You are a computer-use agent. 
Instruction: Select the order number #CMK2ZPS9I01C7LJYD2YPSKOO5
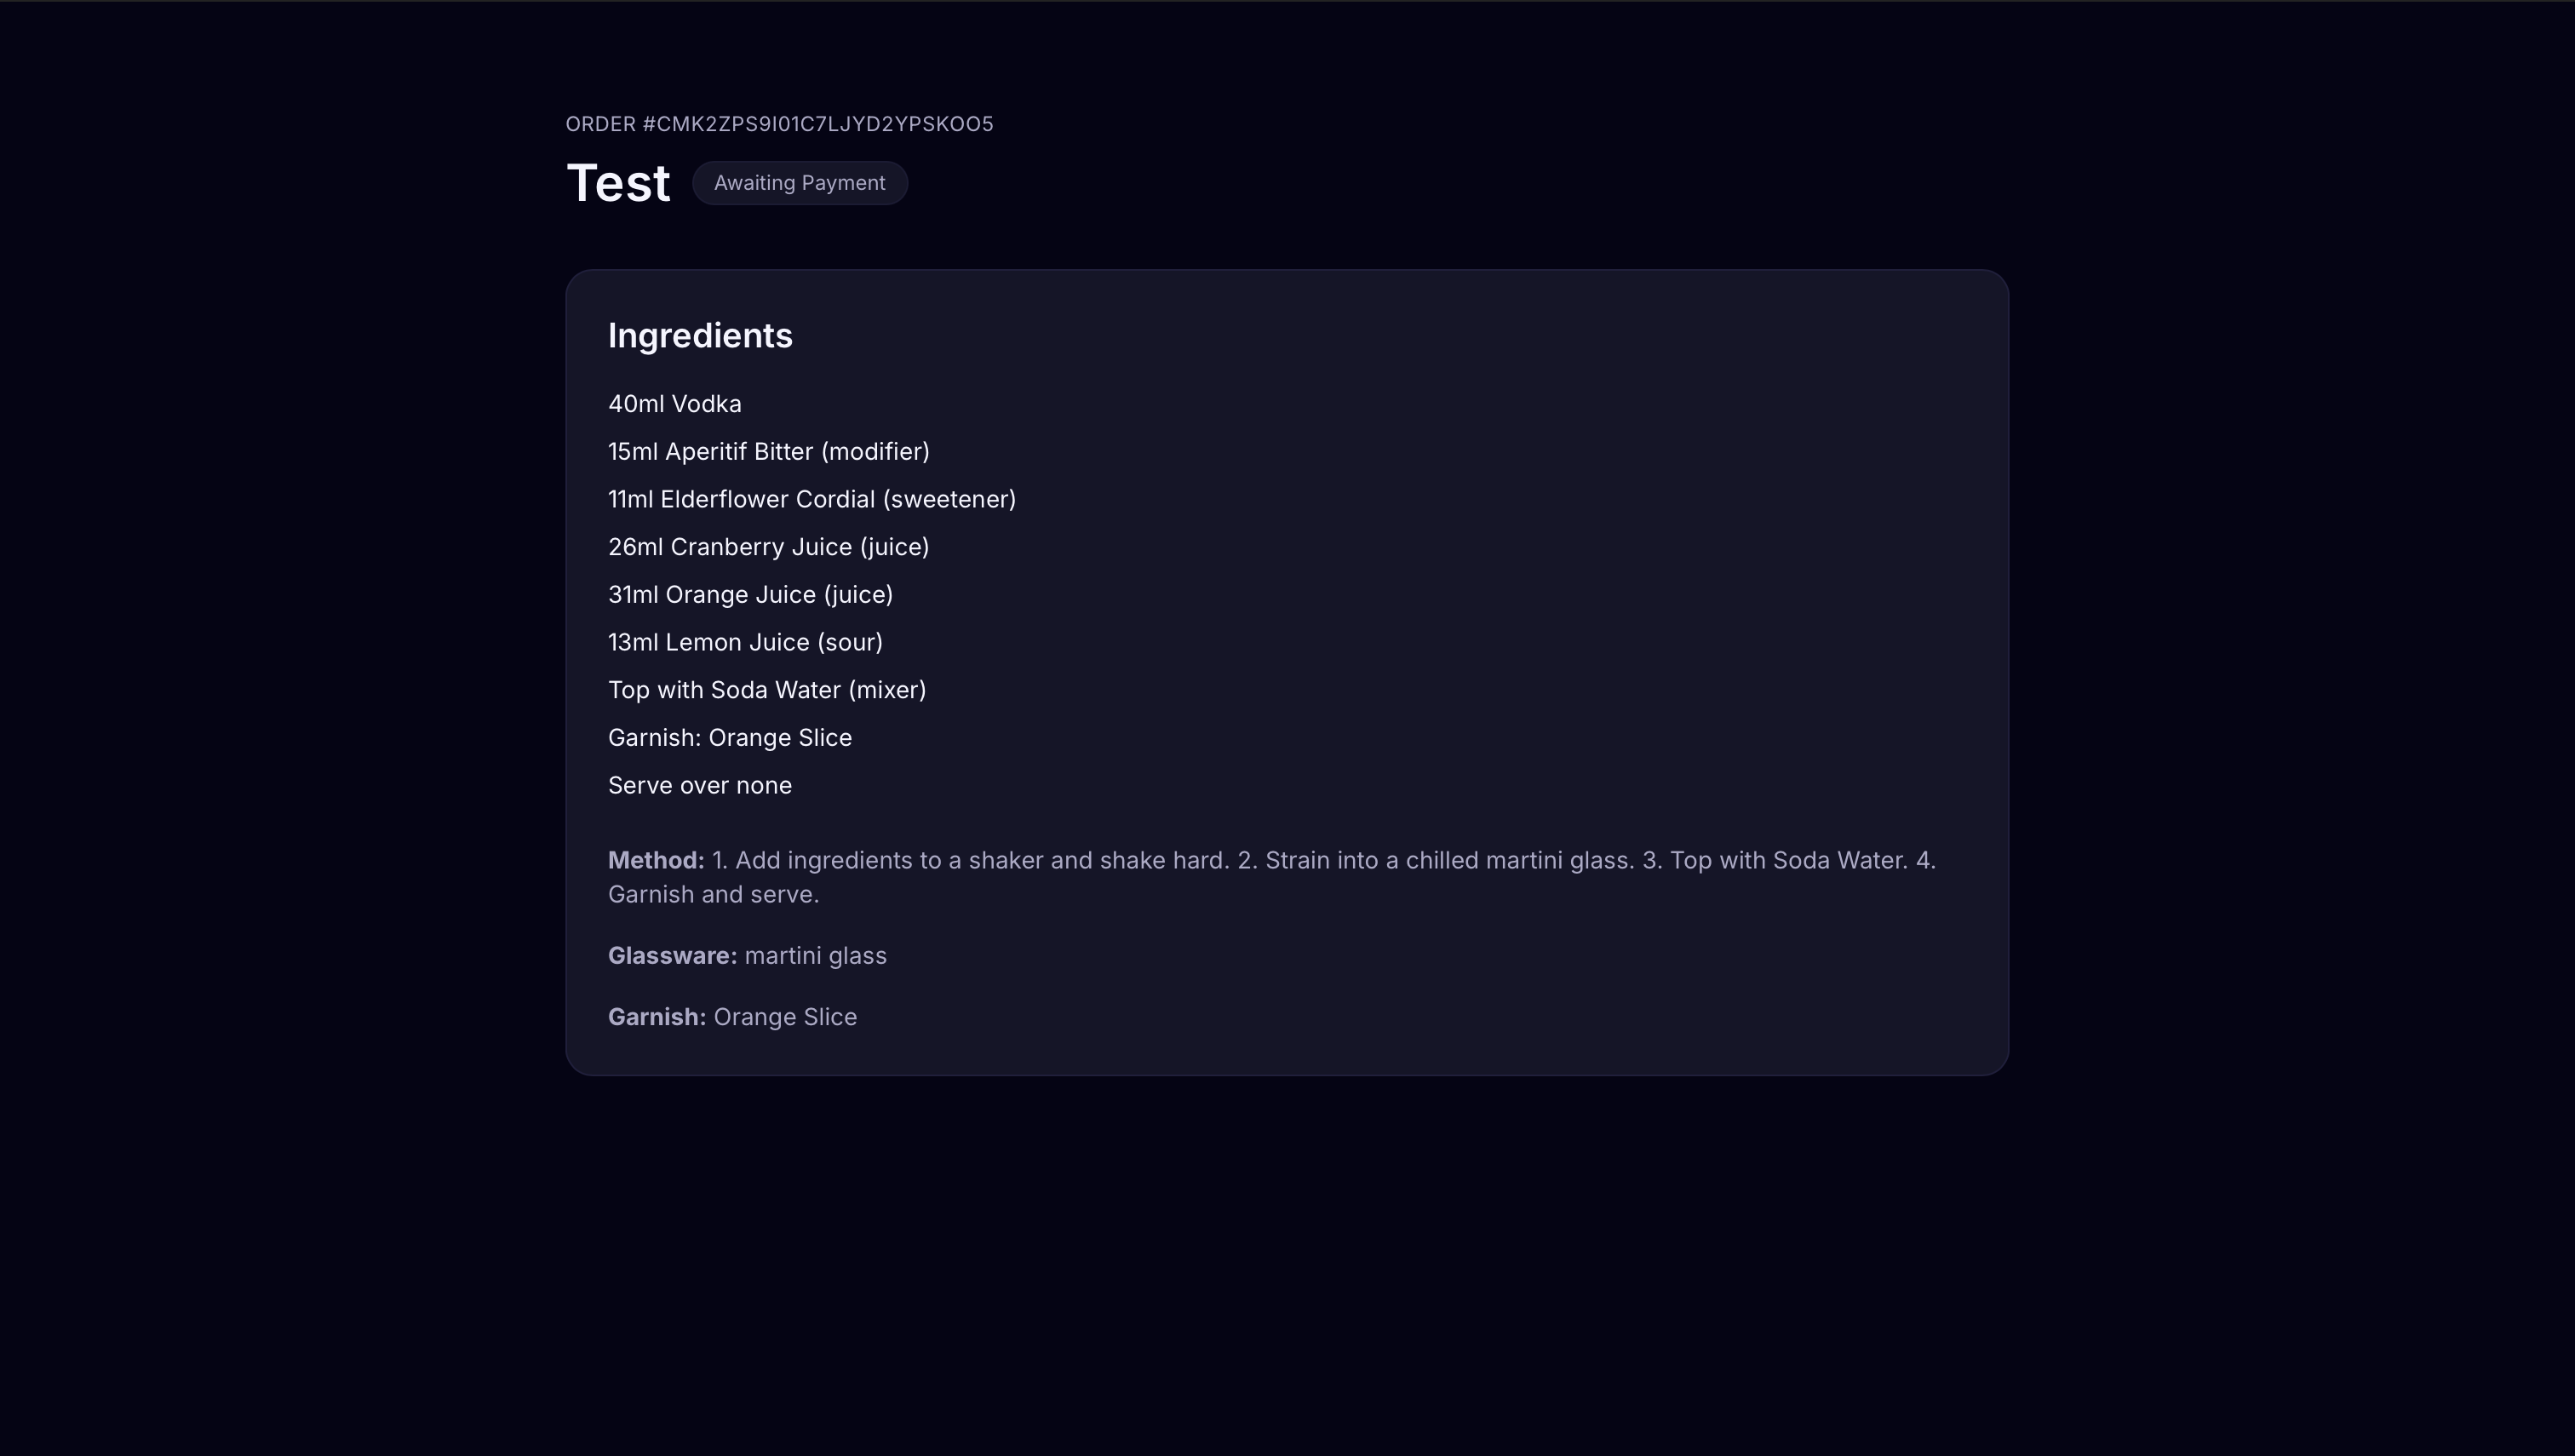[779, 124]
